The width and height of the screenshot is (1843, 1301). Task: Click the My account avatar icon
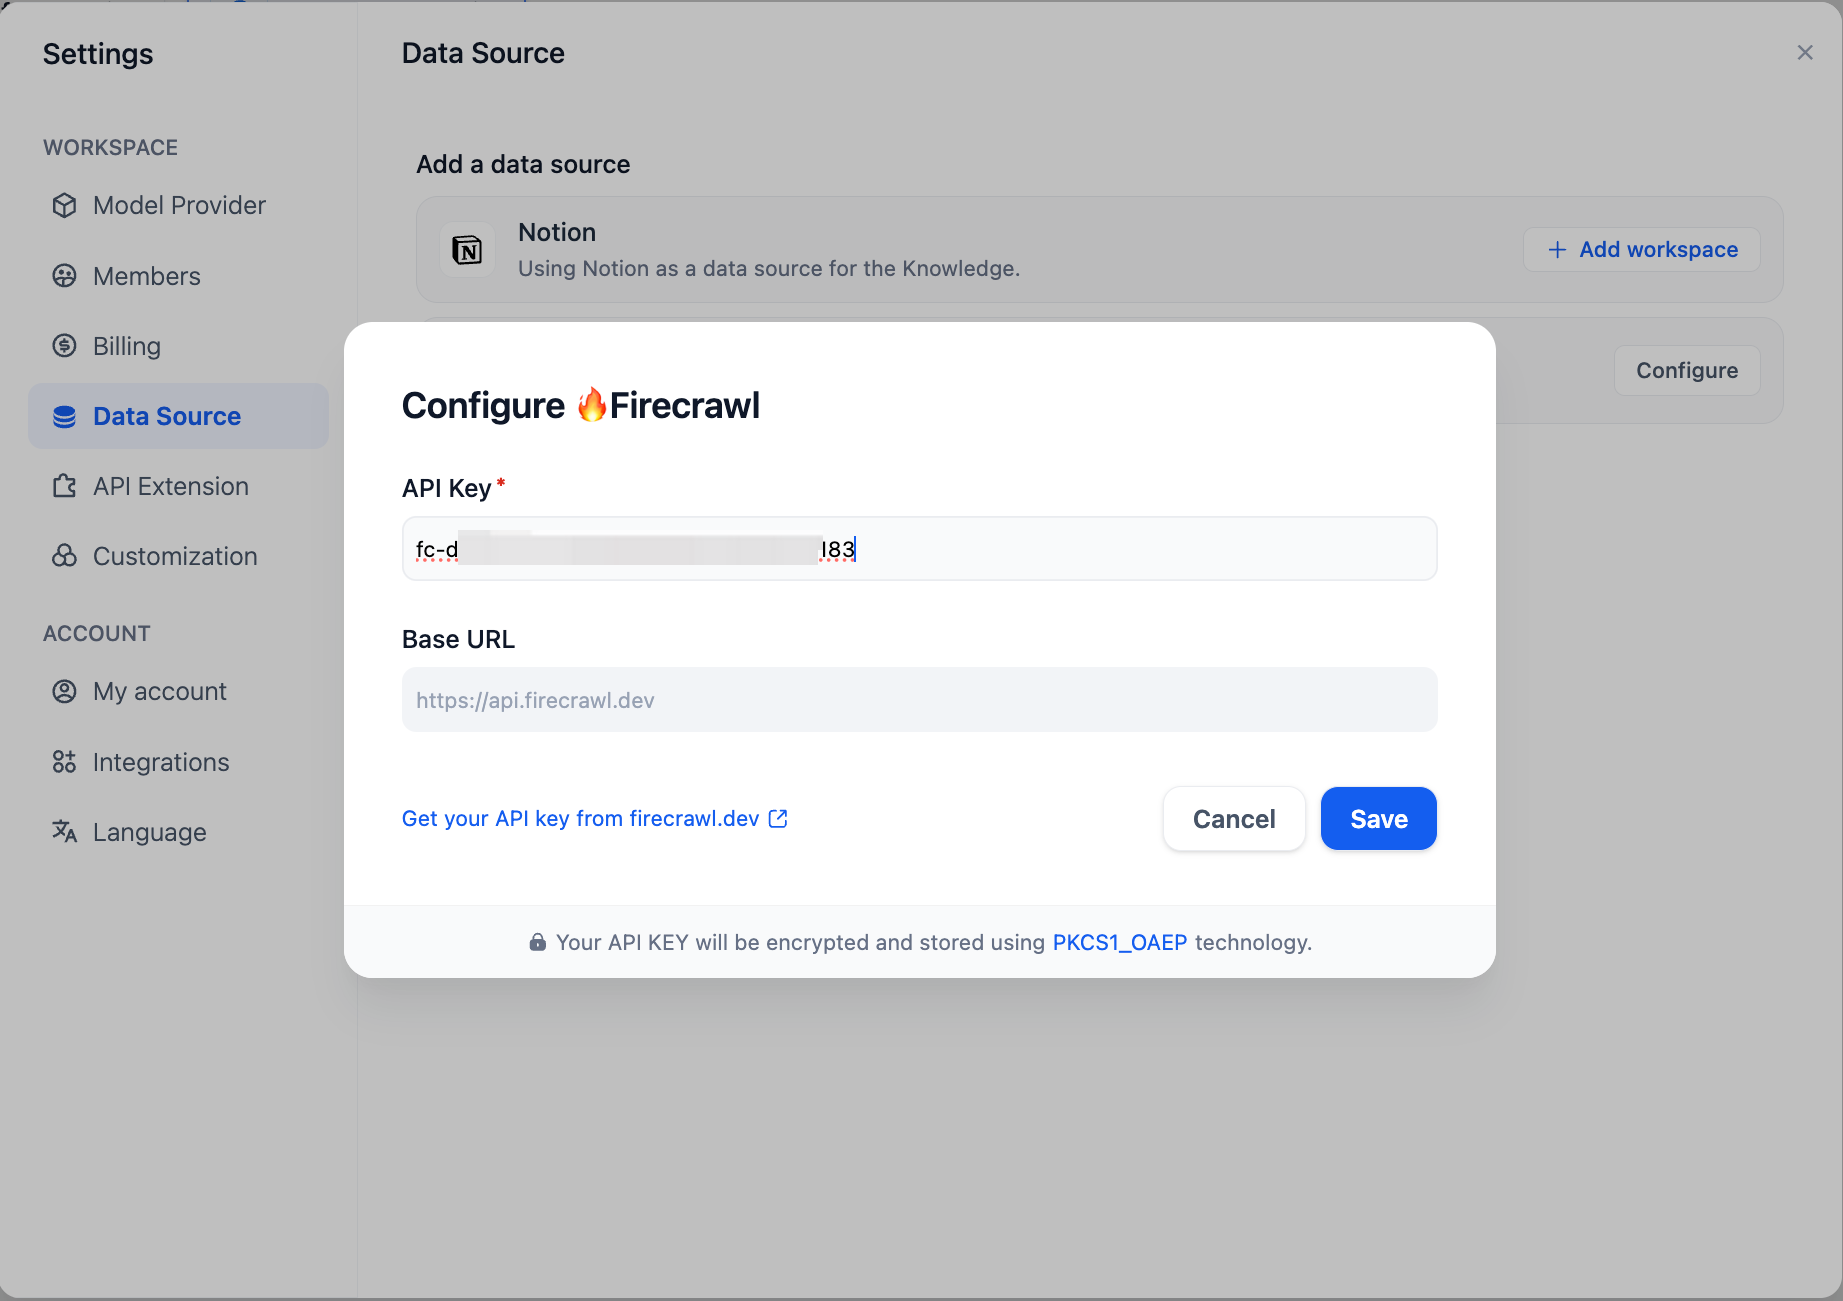point(64,691)
